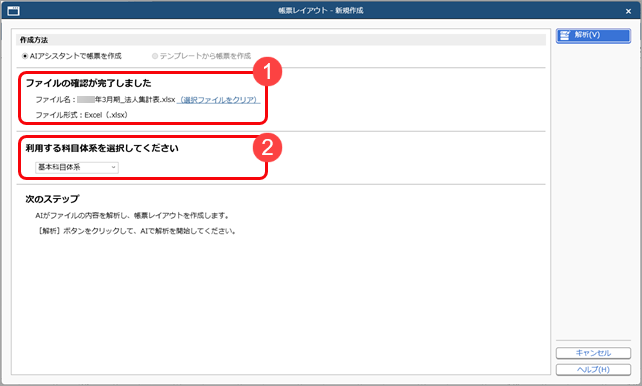
Task: Open help with ヘルプ(H) button
Action: point(593,370)
